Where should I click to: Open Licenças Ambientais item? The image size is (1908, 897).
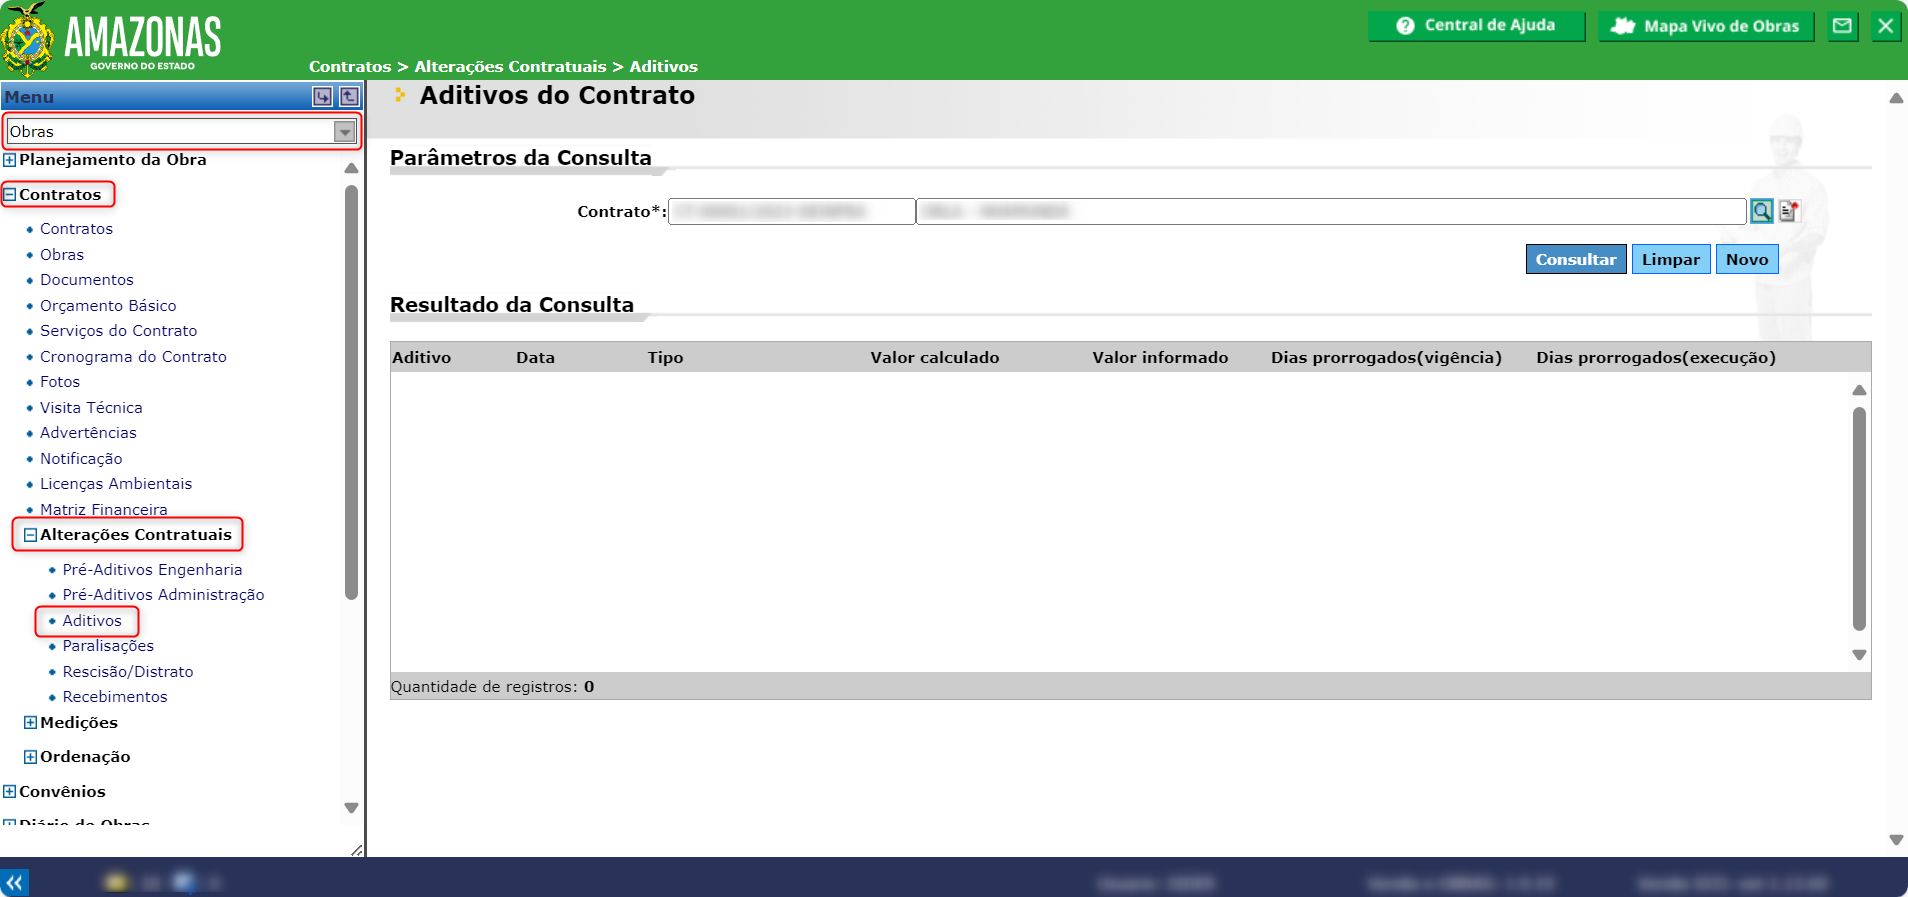pyautogui.click(x=116, y=484)
